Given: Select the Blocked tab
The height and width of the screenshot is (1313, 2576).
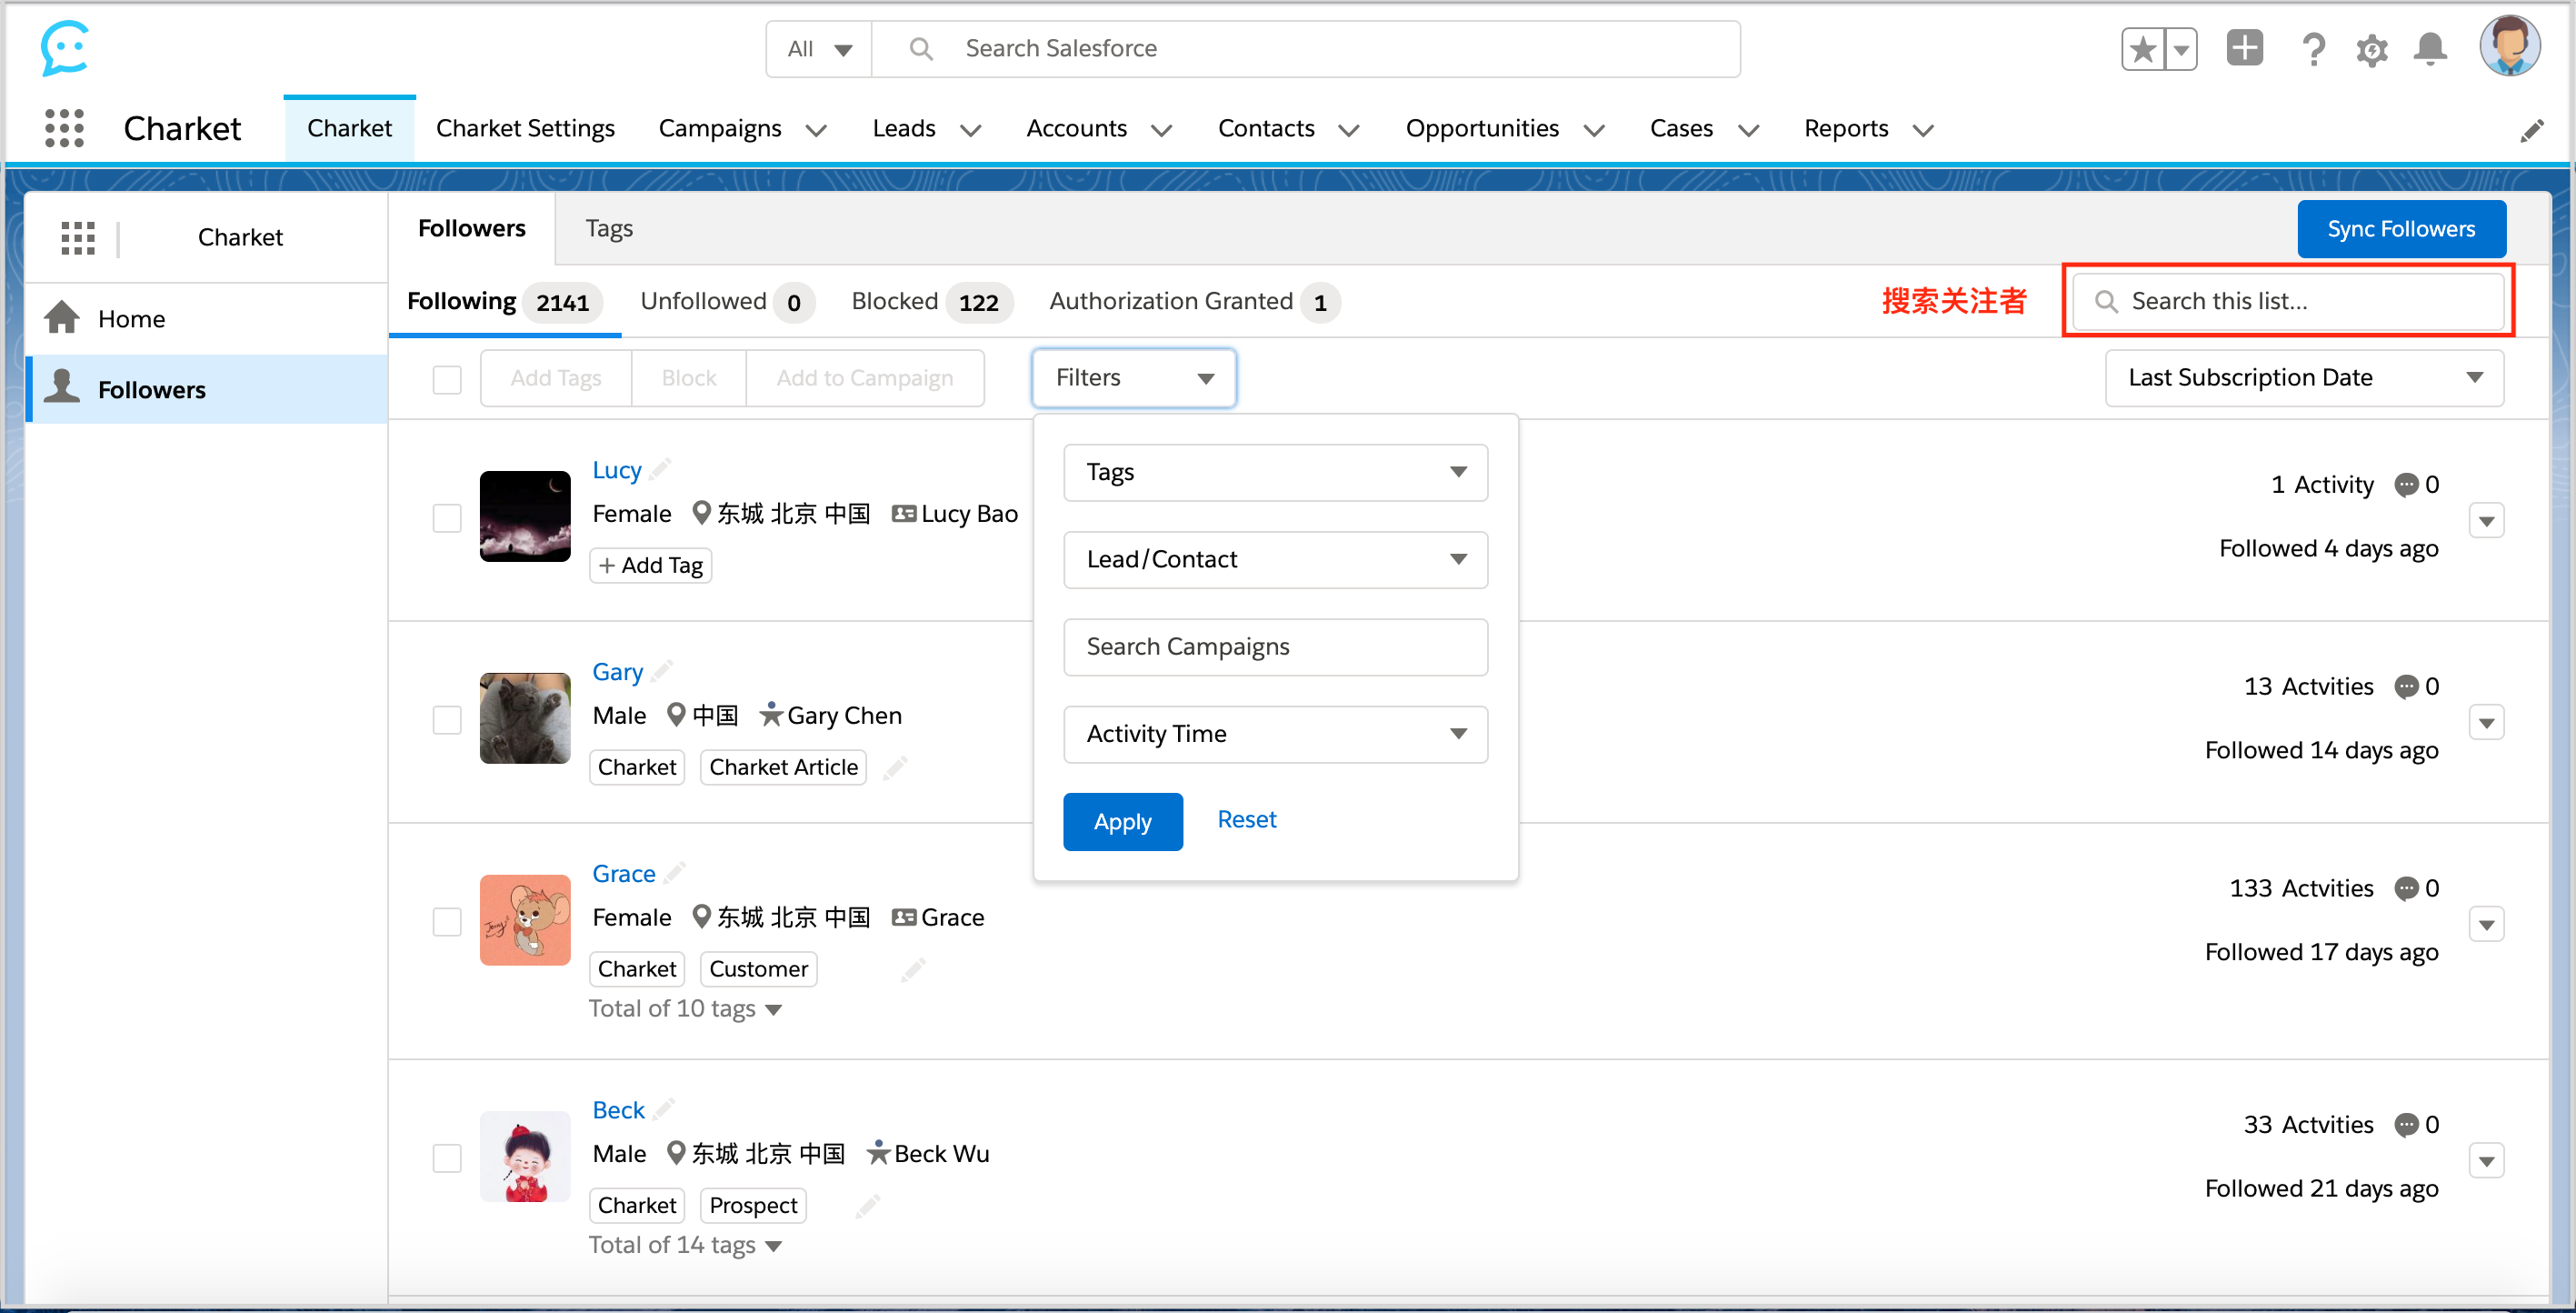Looking at the screenshot, I should [931, 302].
